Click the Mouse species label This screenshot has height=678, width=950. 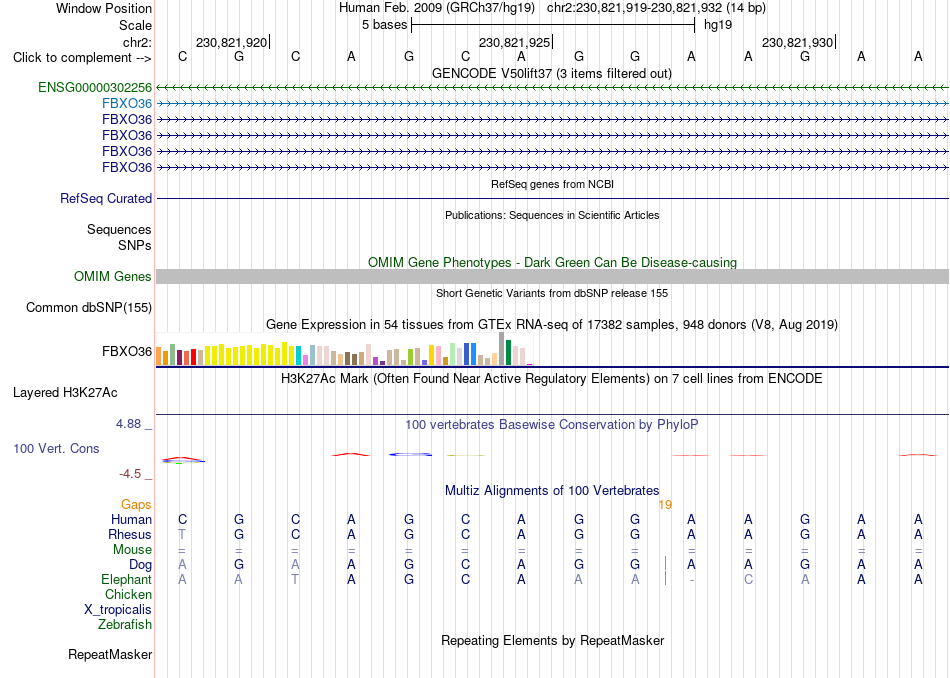coord(133,550)
